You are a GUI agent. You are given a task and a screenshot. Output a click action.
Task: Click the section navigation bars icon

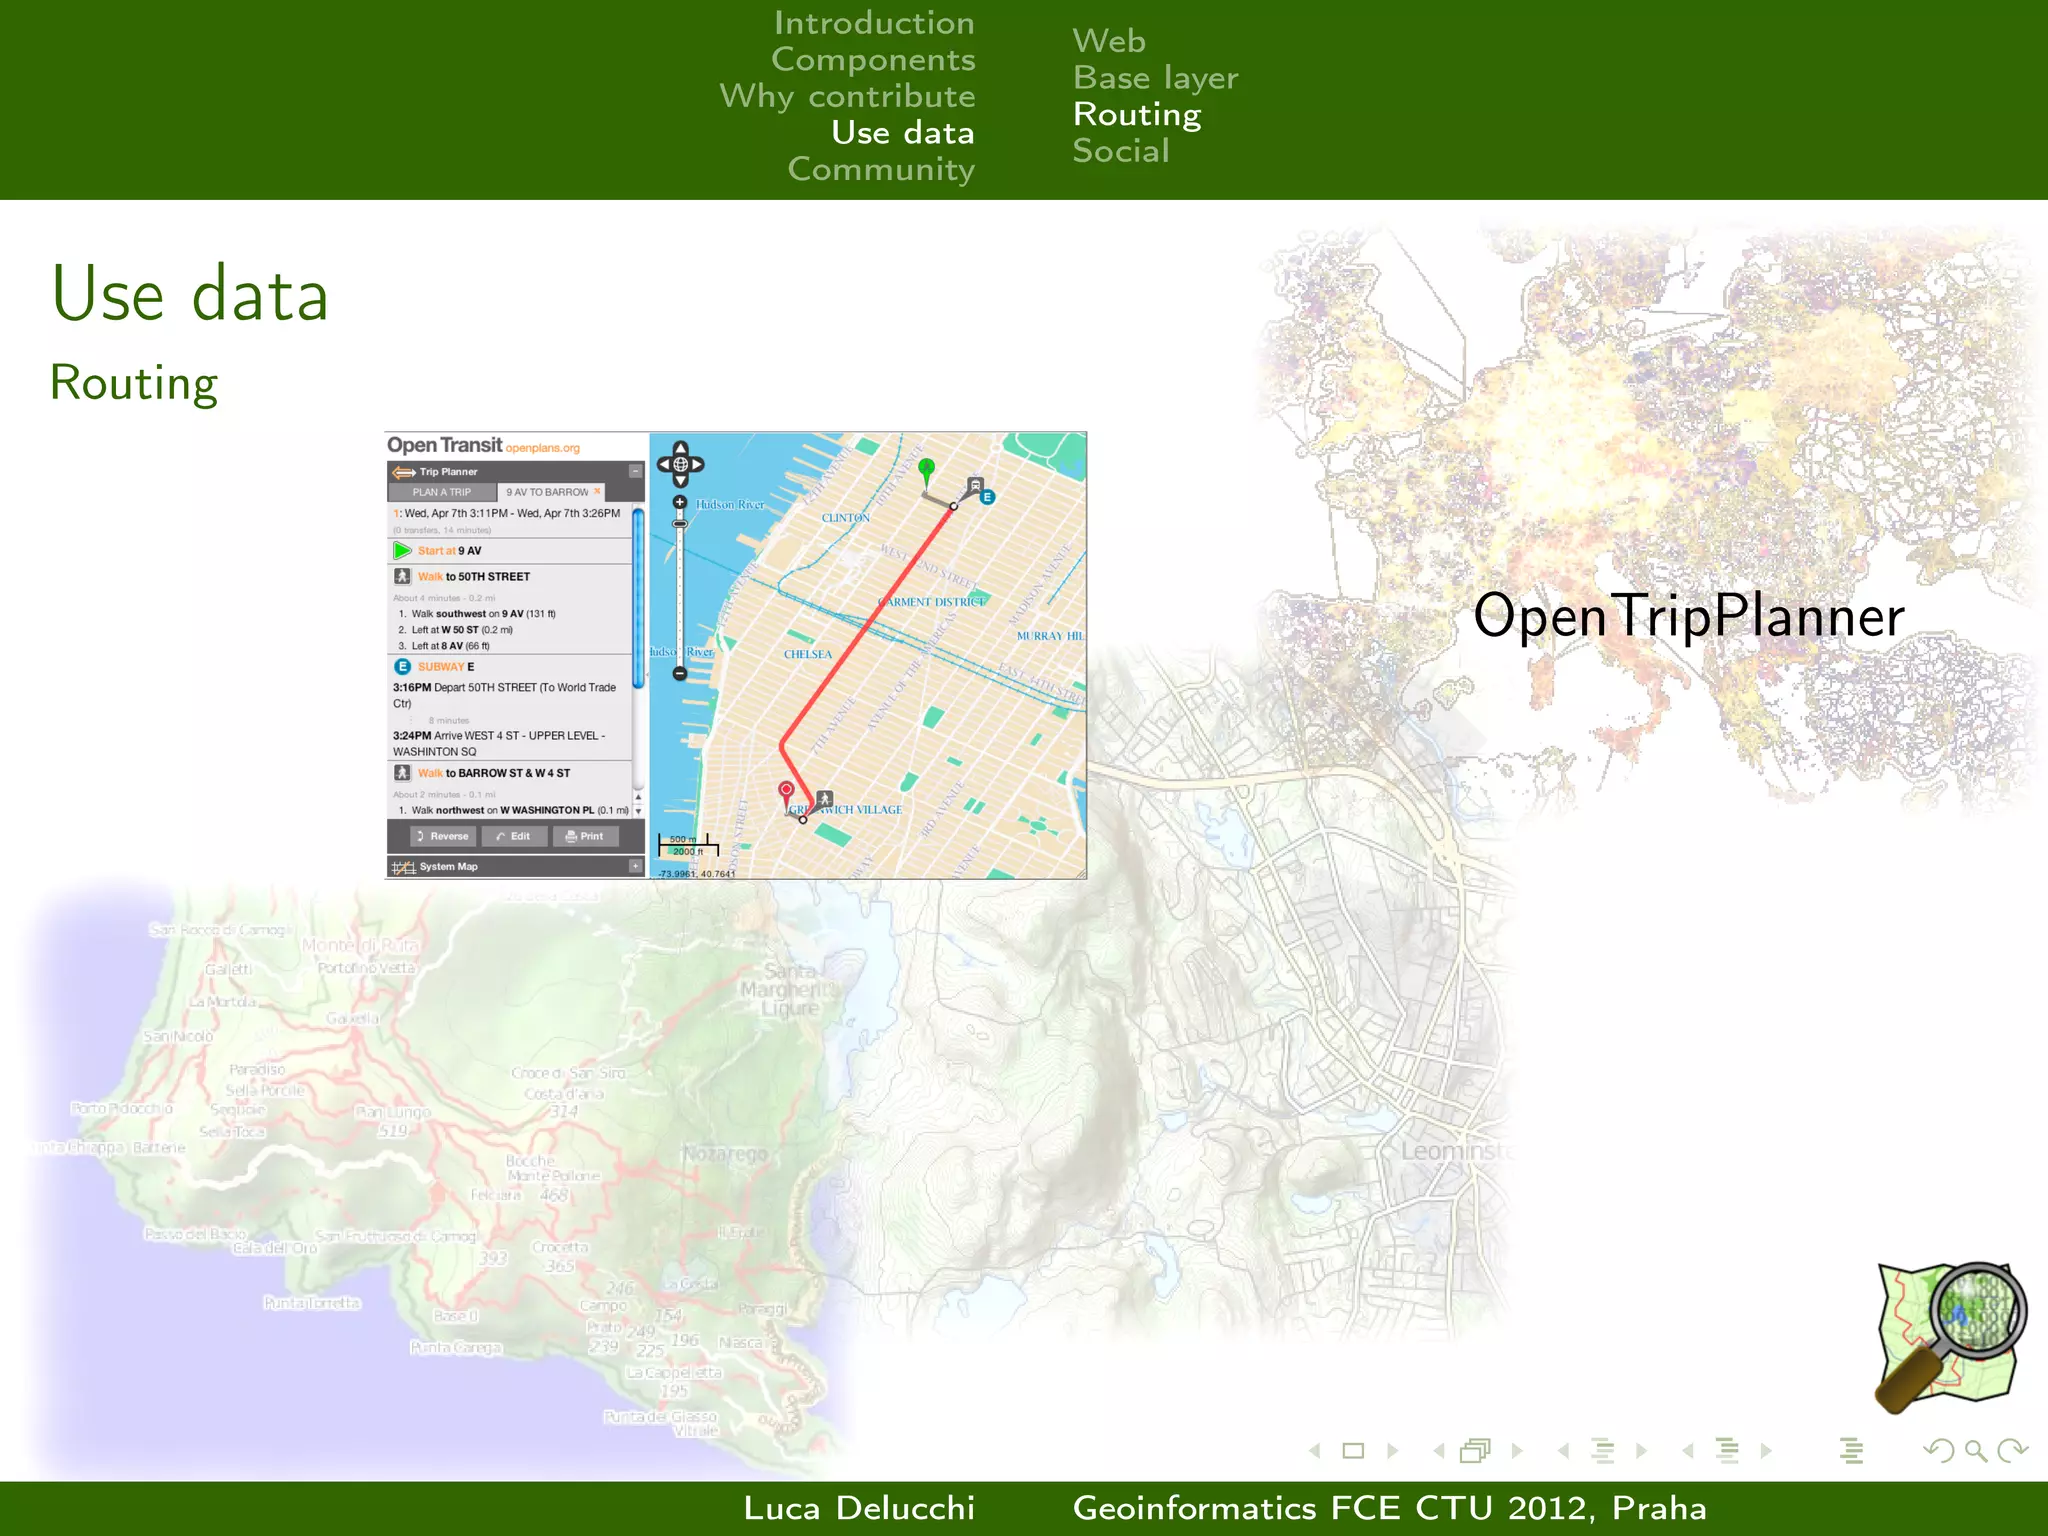click(x=1727, y=1450)
